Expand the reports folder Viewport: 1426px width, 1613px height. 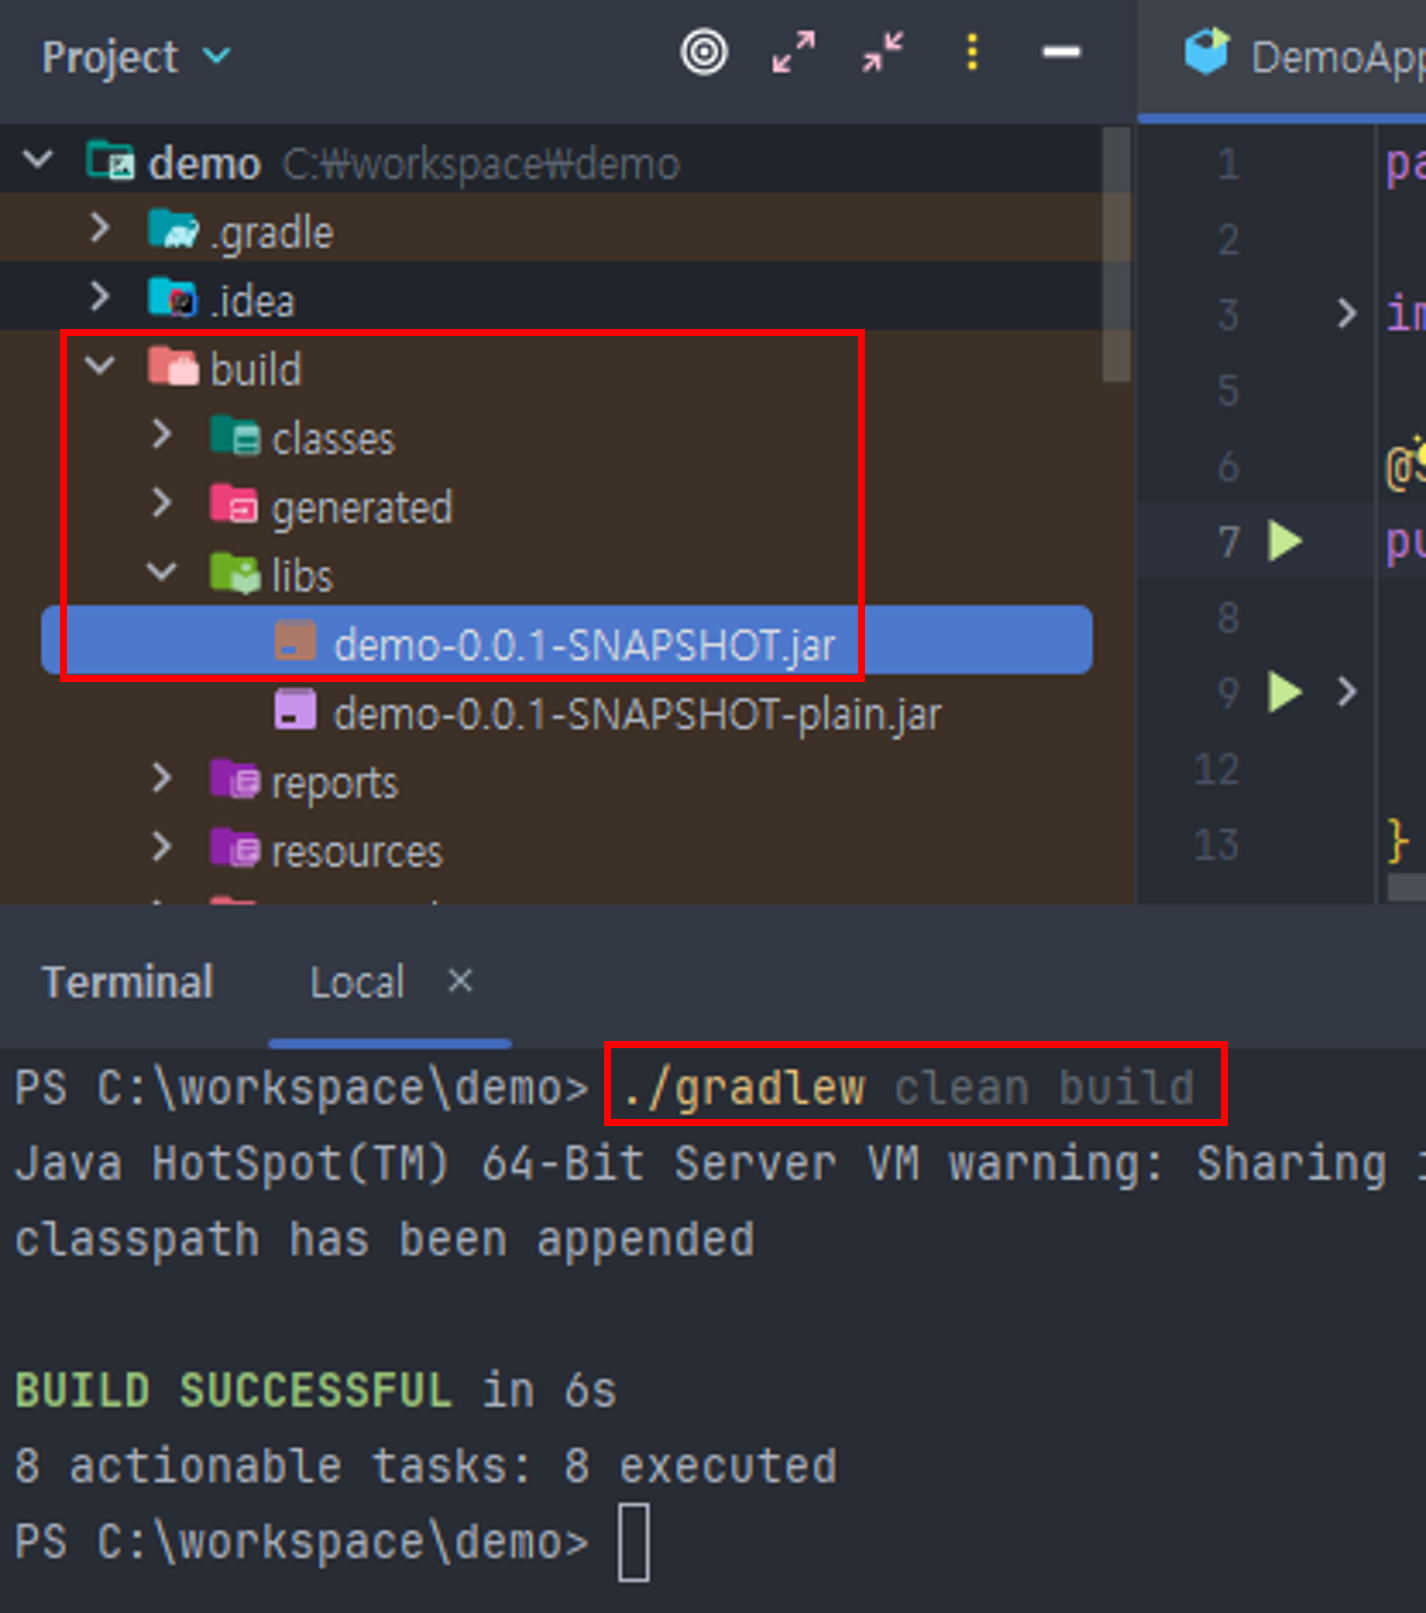click(161, 778)
